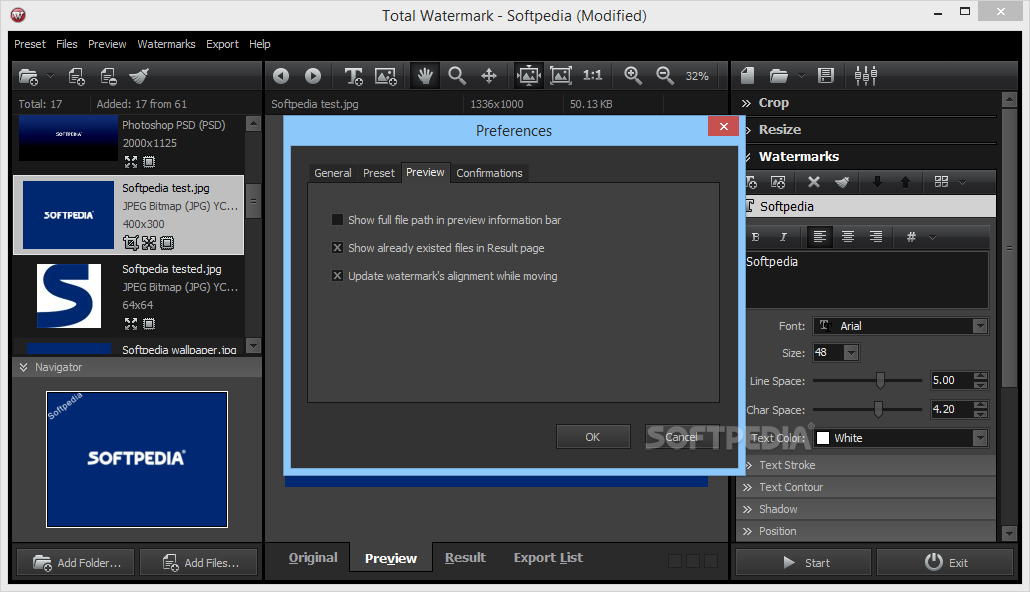Toggle bold text formatting
This screenshot has height=592, width=1030.
[755, 237]
